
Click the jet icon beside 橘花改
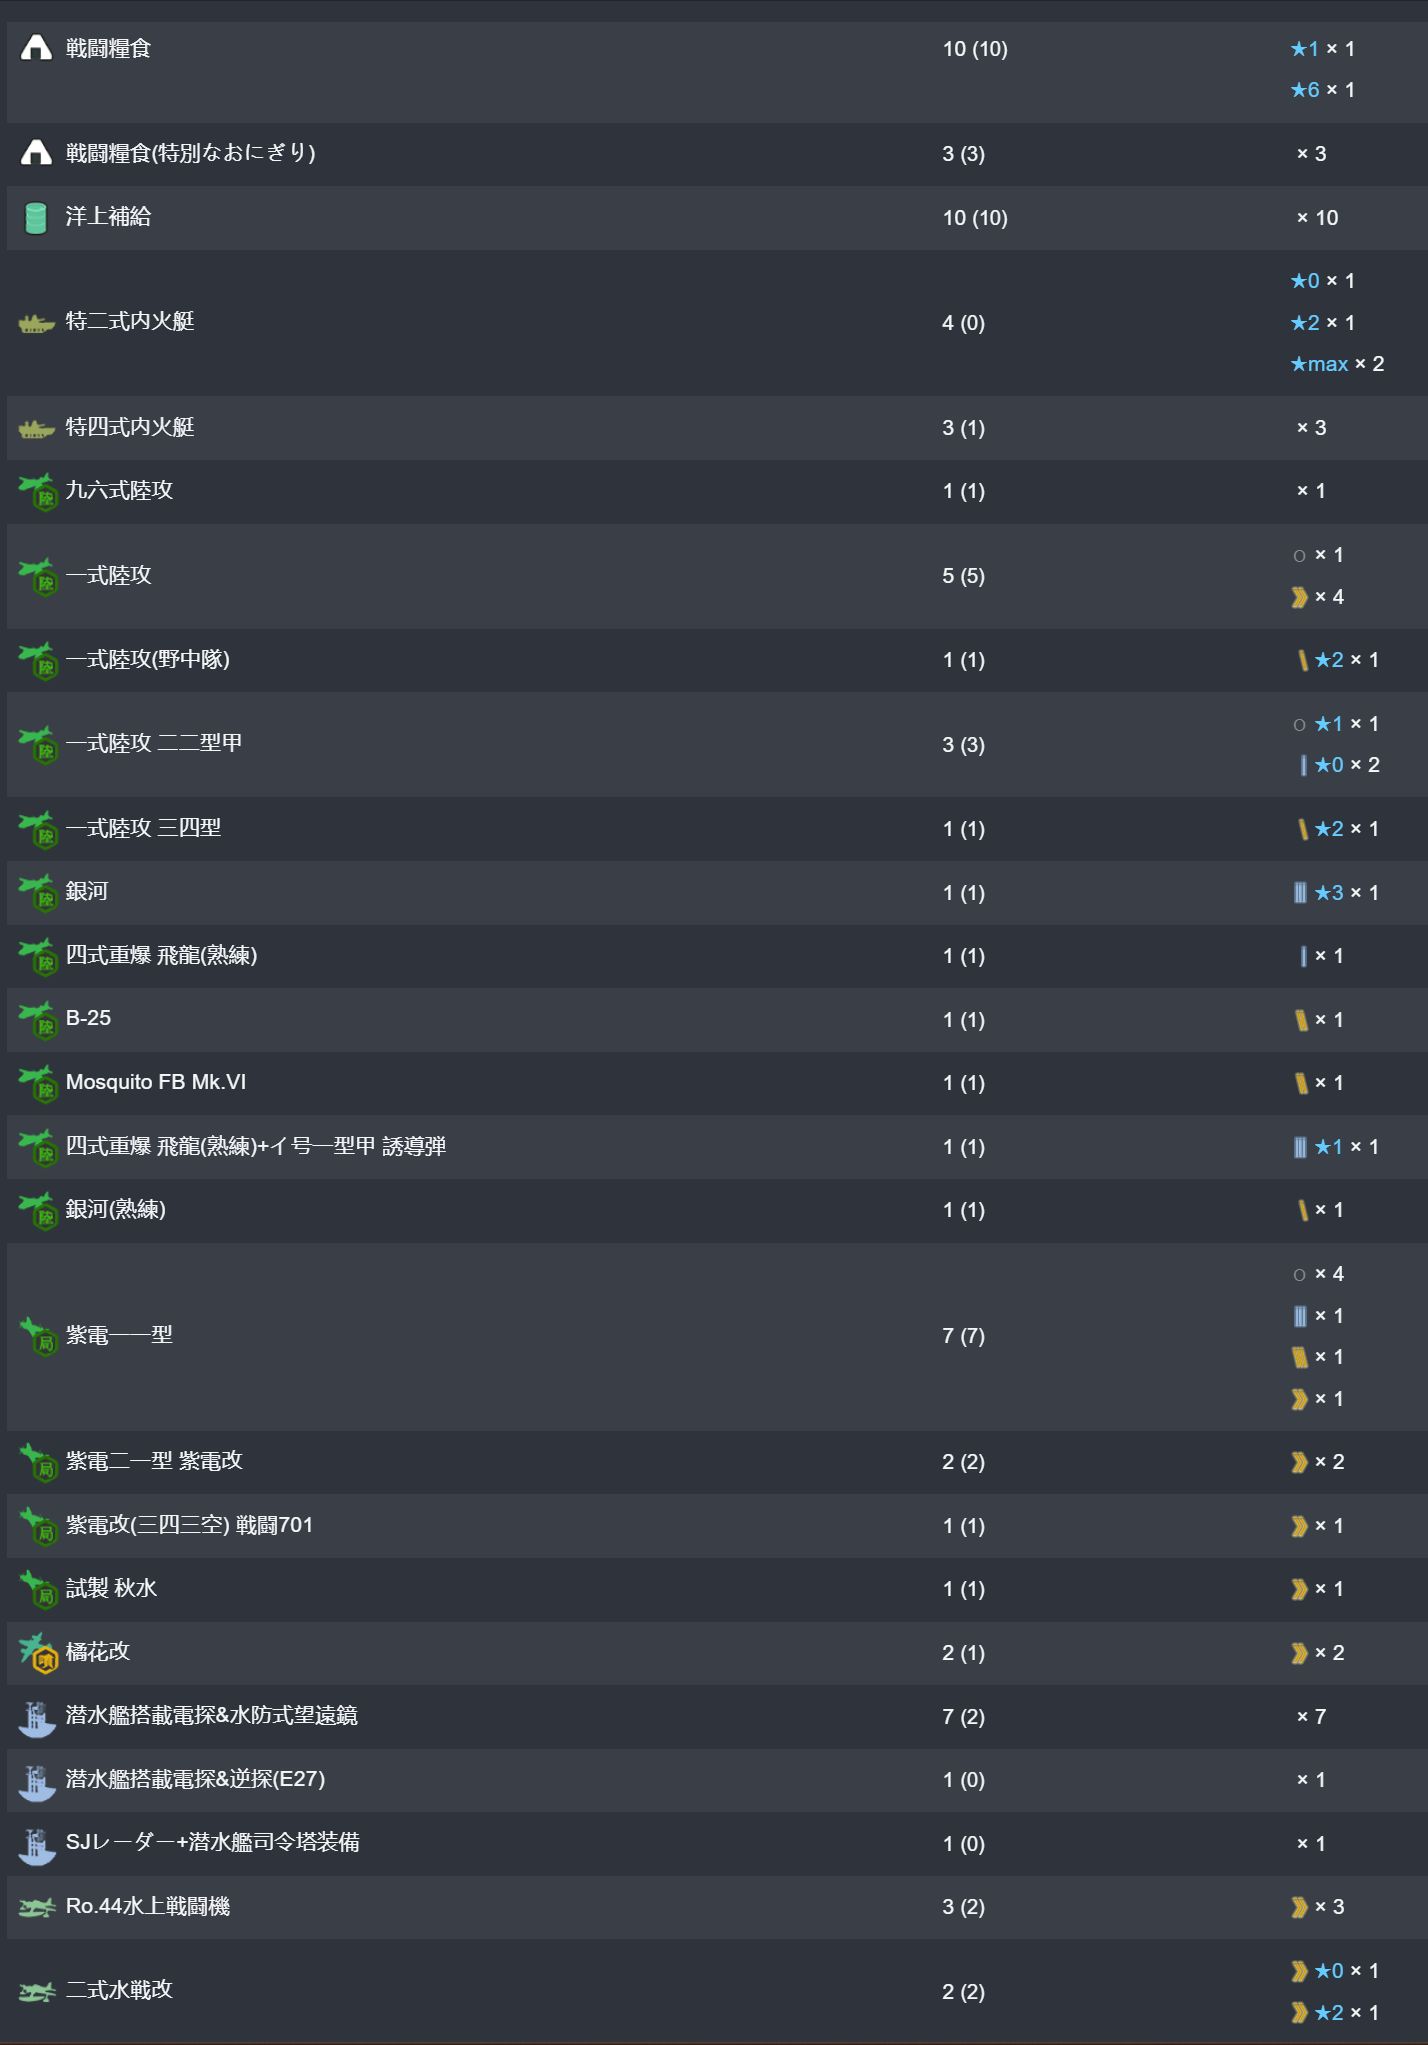39,1653
